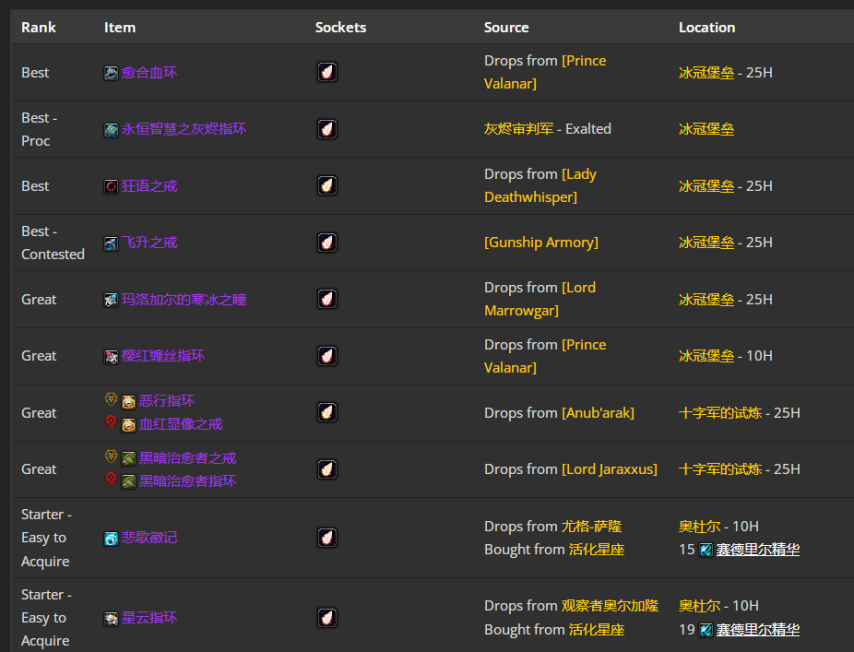Click the Horde faction icon beside 血红显像之戒

[x=111, y=423]
